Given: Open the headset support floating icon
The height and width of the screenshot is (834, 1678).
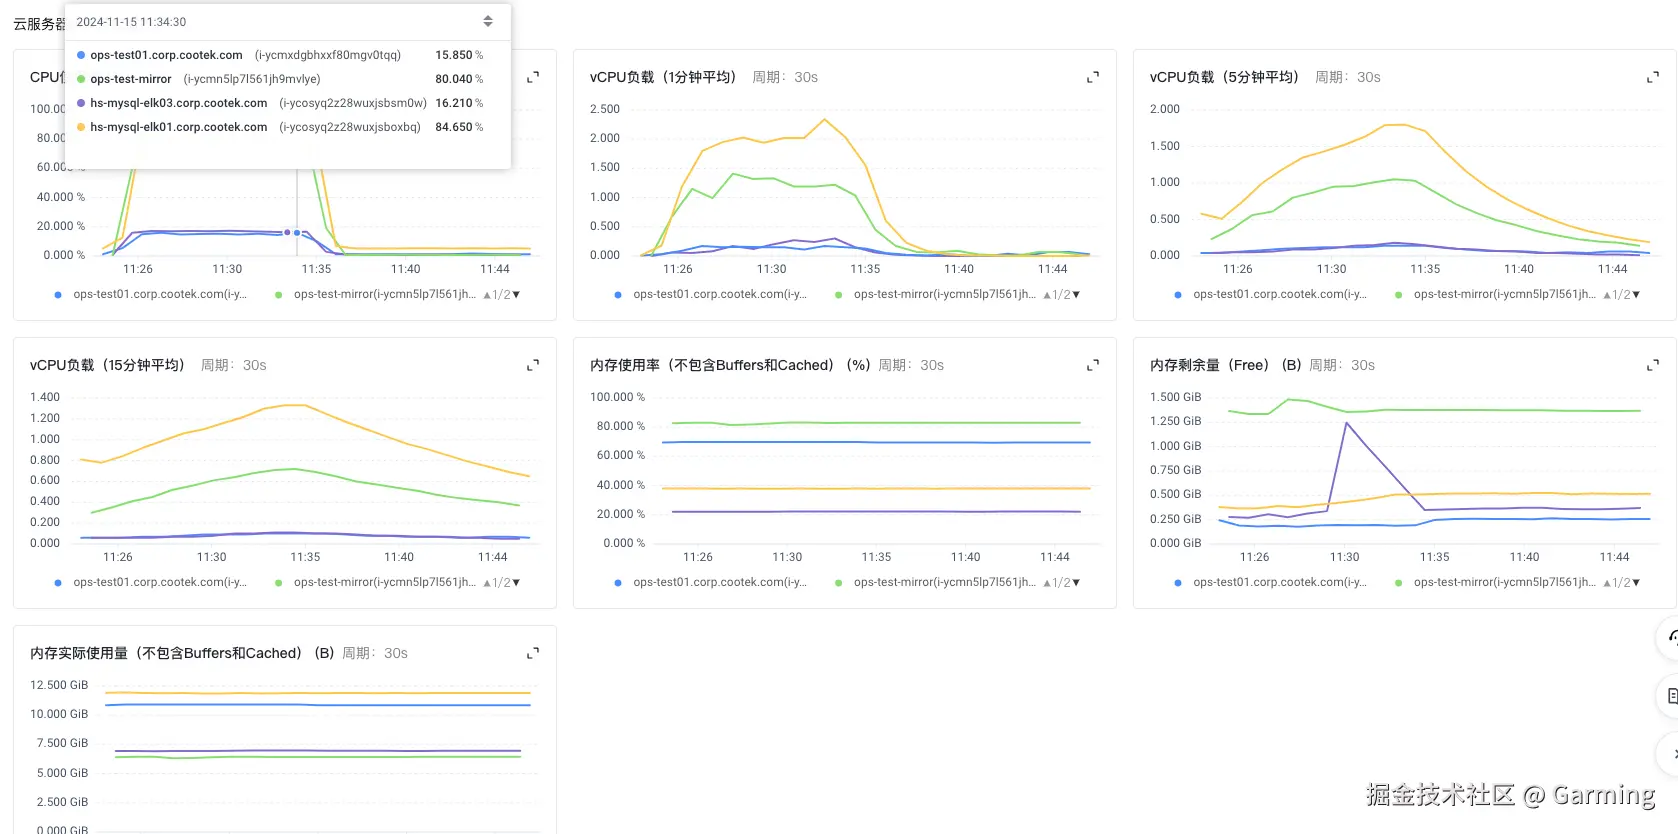Looking at the screenshot, I should click(x=1671, y=638).
